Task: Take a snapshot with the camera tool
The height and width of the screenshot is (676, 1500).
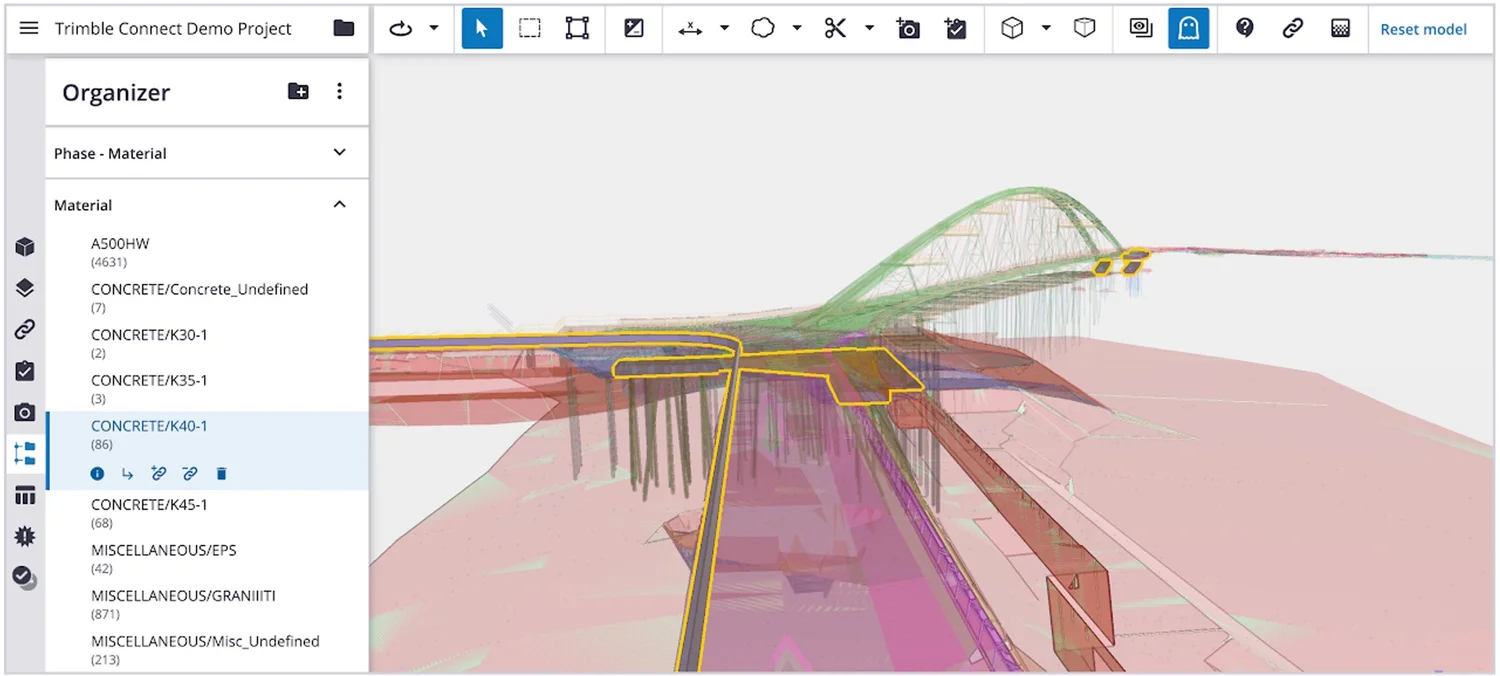Action: (x=908, y=28)
